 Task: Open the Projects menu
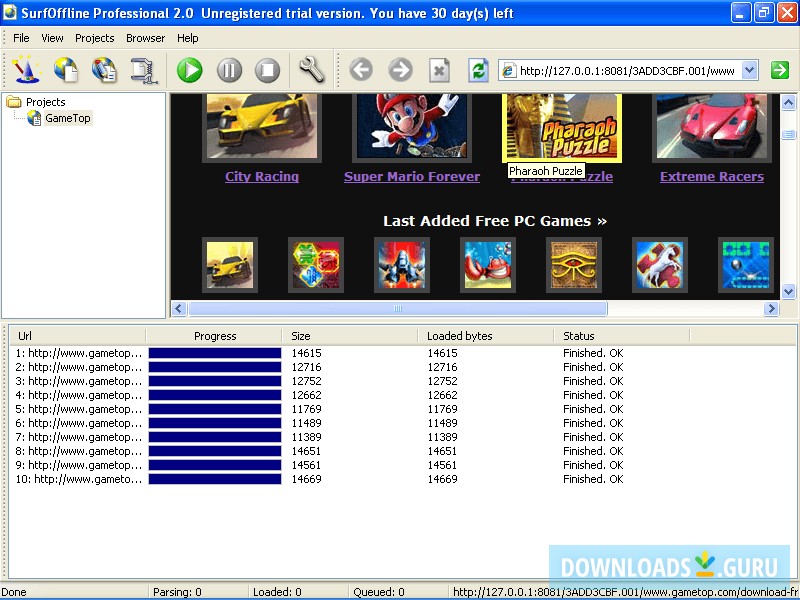click(95, 38)
